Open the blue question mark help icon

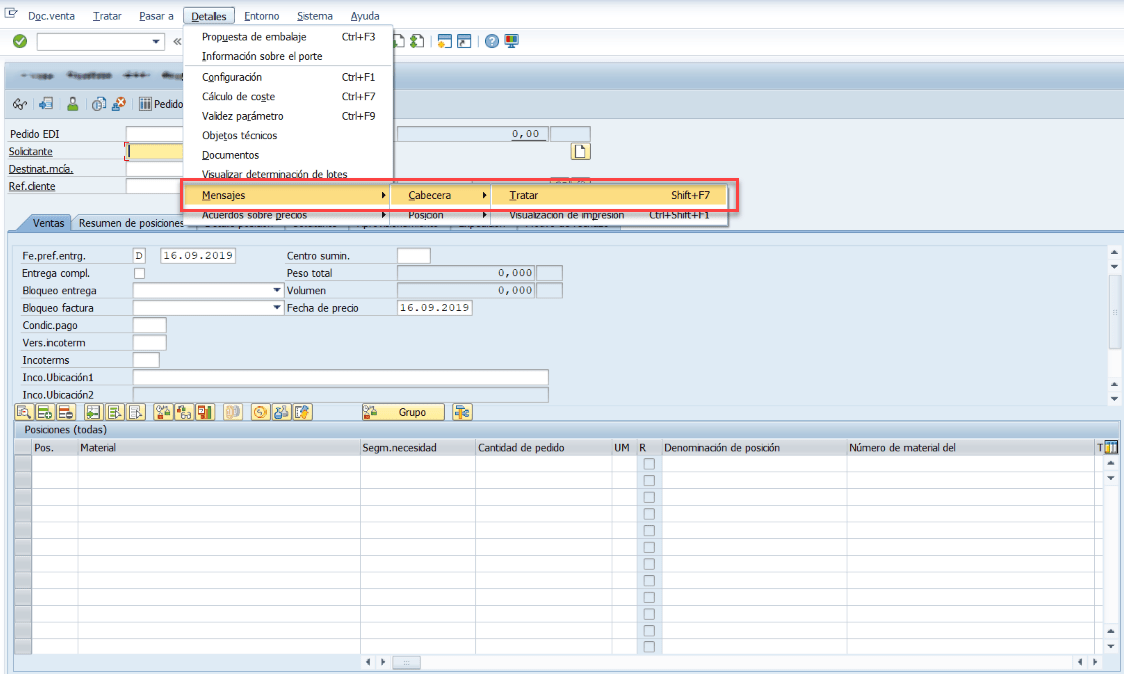click(492, 42)
